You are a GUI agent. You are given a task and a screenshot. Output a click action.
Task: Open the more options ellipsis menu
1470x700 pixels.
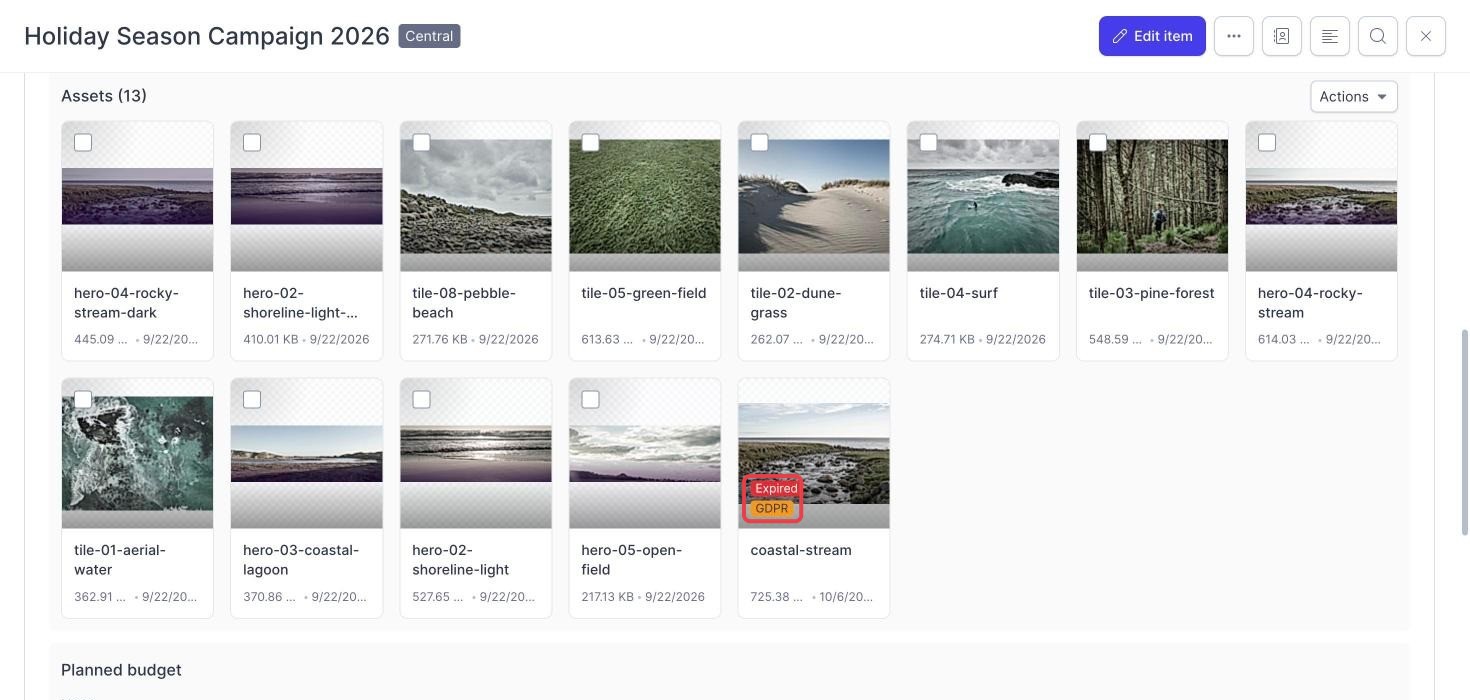coord(1233,36)
